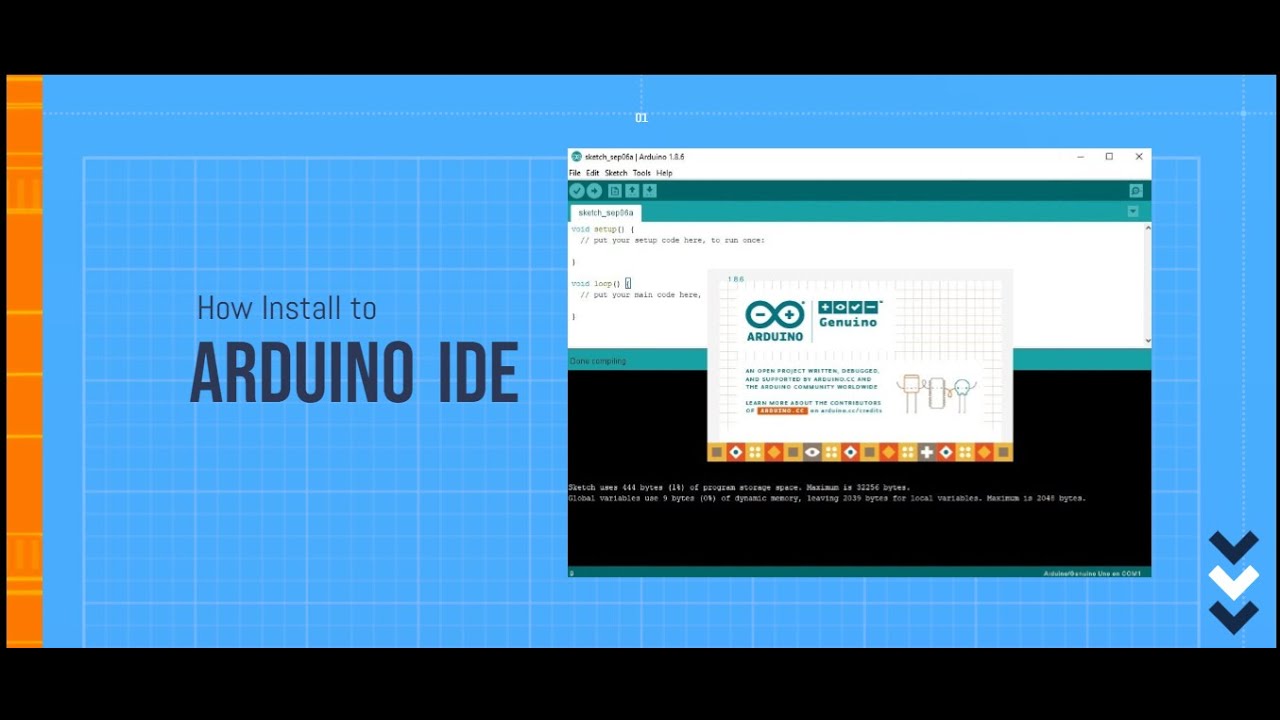Click the 'Done compiling' status text
The height and width of the screenshot is (720, 1280).
point(598,361)
